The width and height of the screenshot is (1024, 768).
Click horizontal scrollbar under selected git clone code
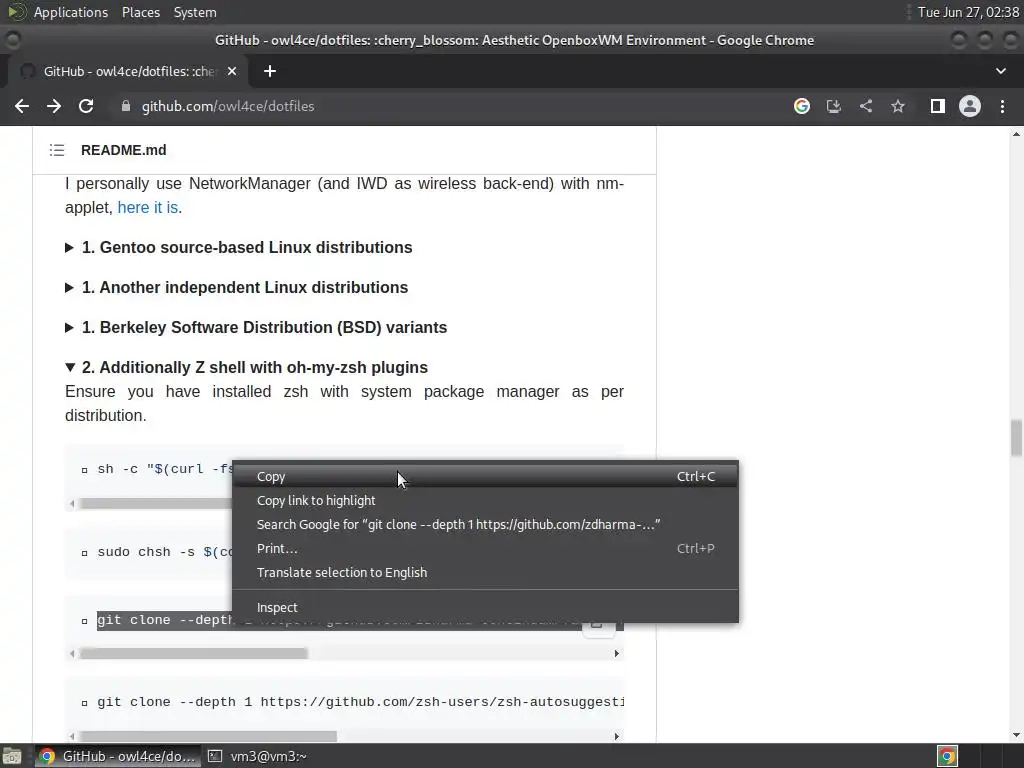pos(193,654)
